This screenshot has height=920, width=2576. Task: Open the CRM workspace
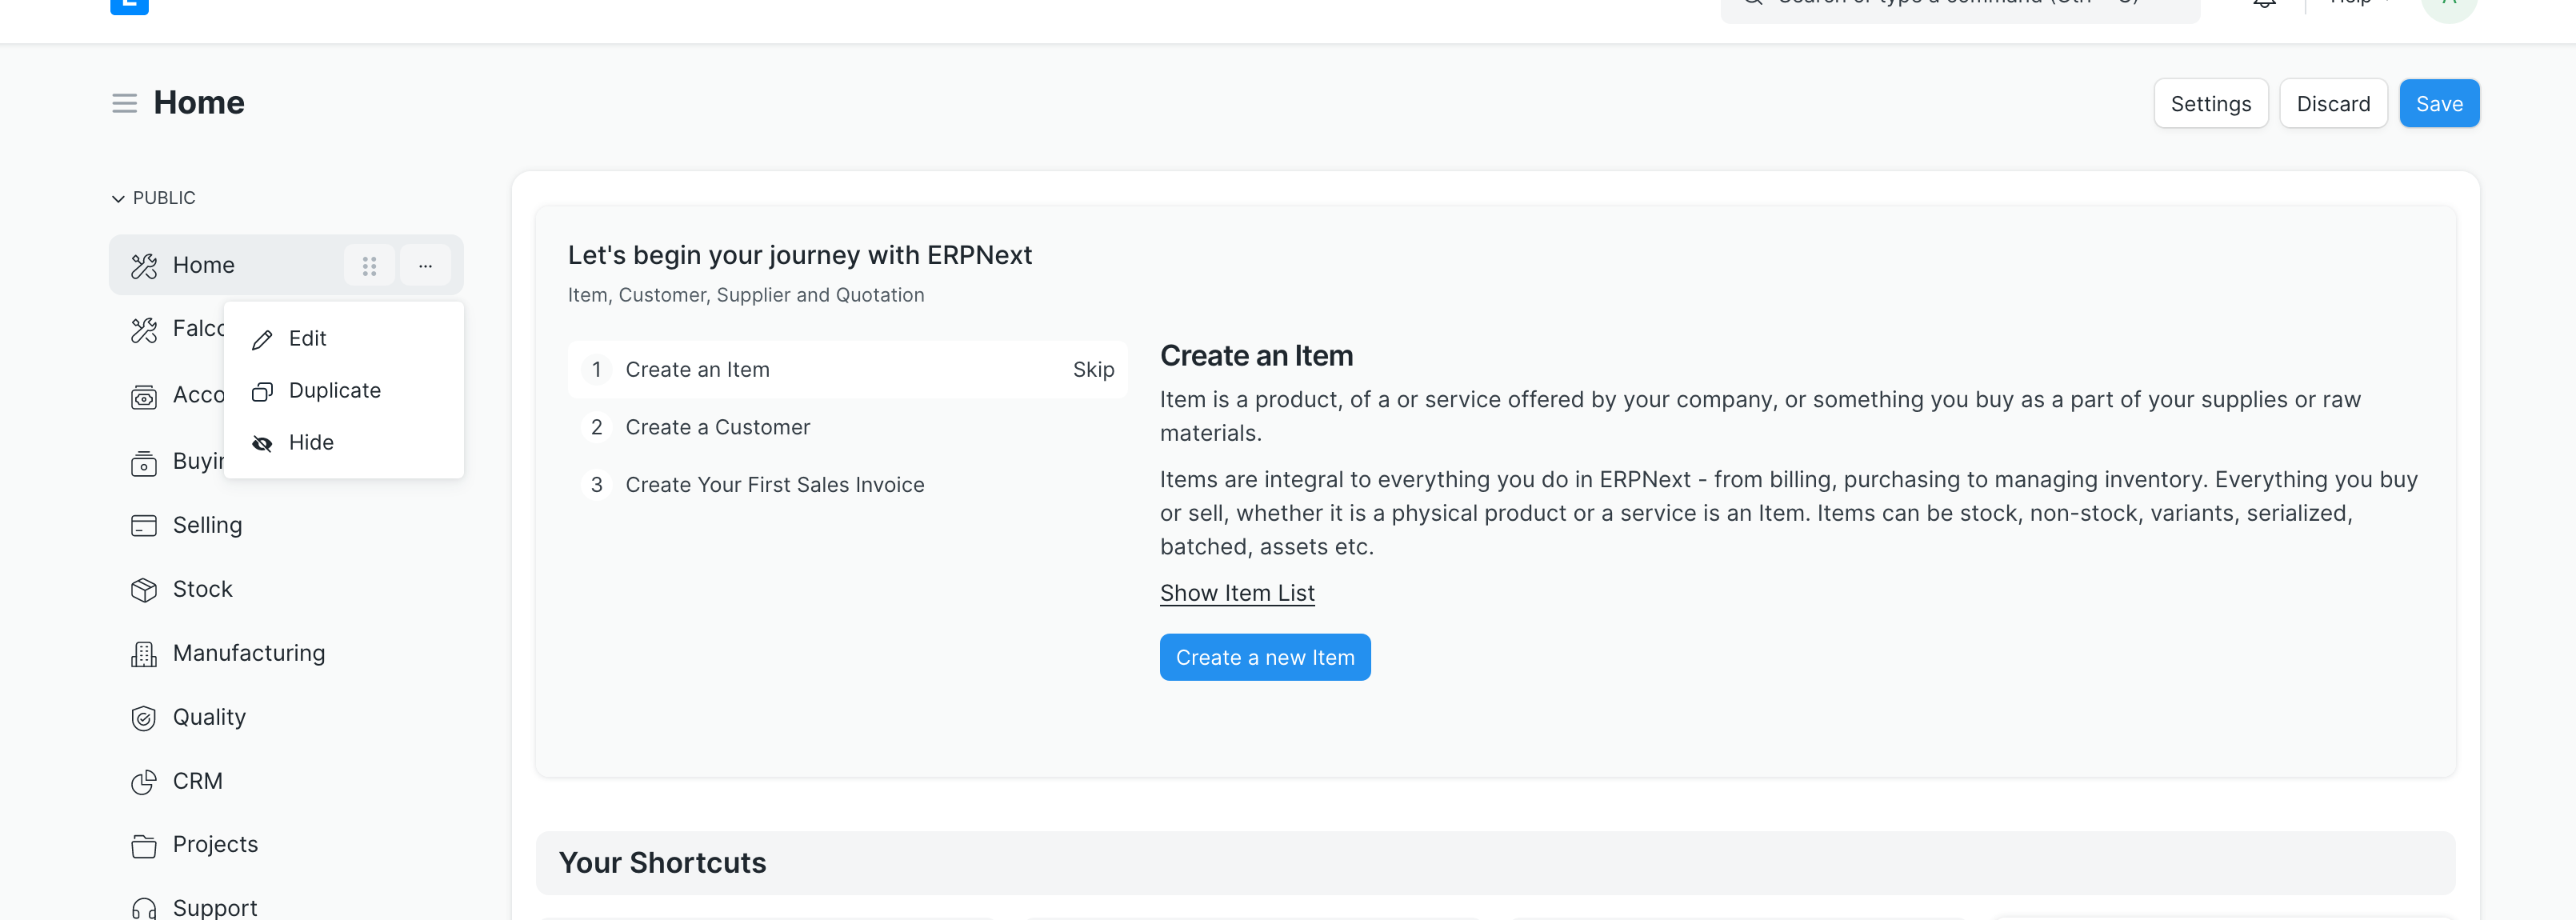click(286, 781)
